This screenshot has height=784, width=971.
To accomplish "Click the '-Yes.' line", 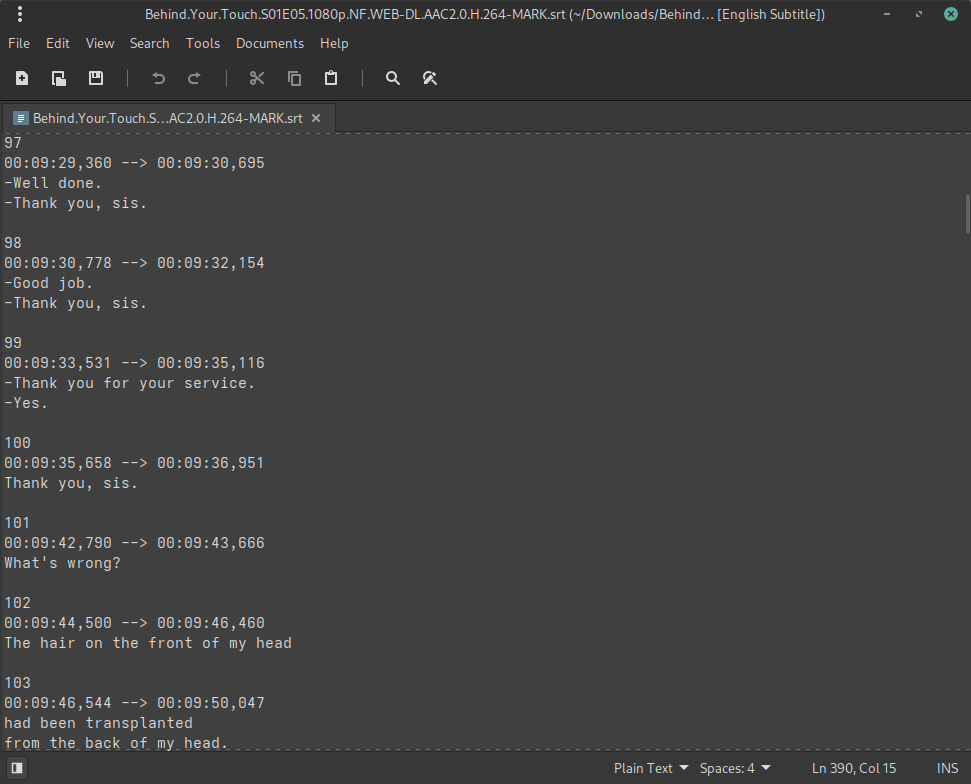I will pyautogui.click(x=26, y=403).
